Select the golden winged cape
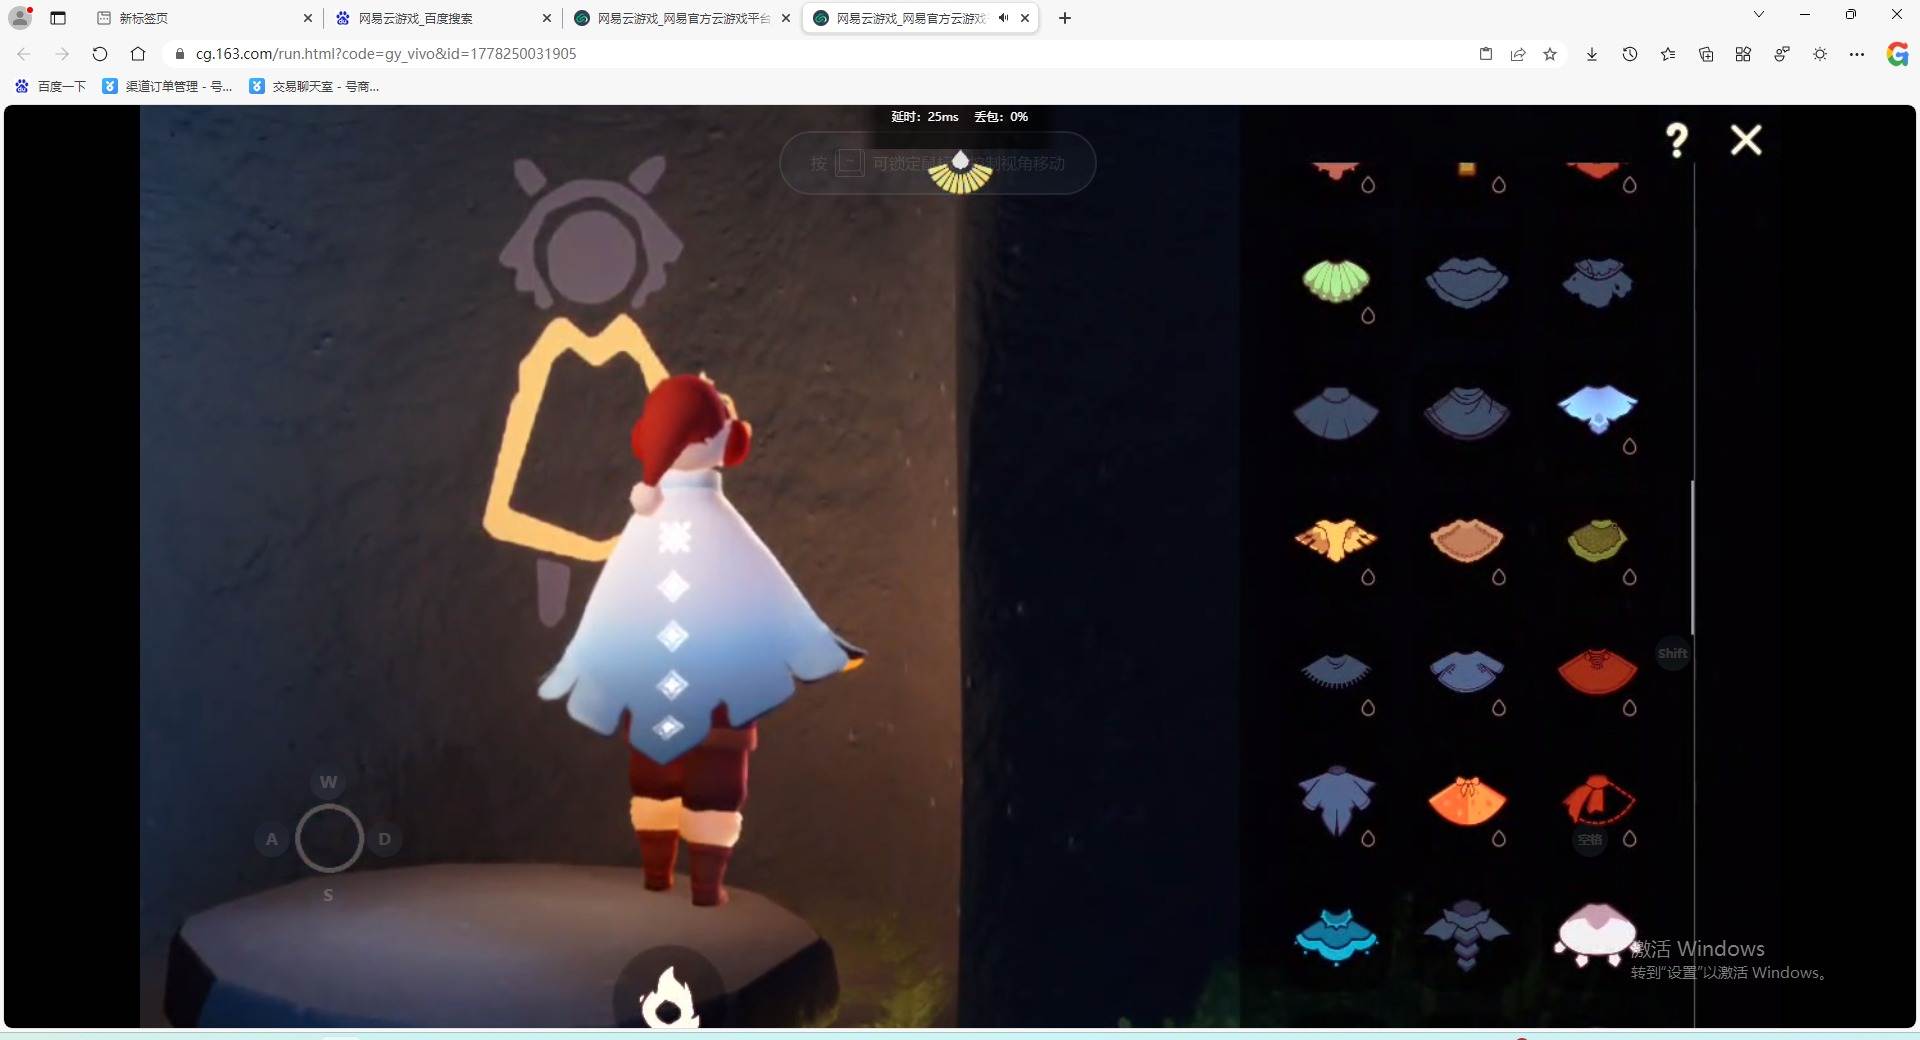Screen dimensions: 1920x1040 coord(1336,540)
